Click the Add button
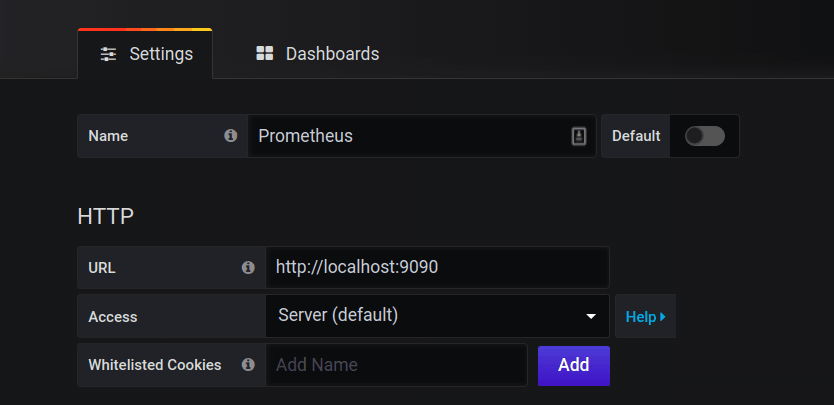This screenshot has width=834, height=405. click(x=574, y=366)
